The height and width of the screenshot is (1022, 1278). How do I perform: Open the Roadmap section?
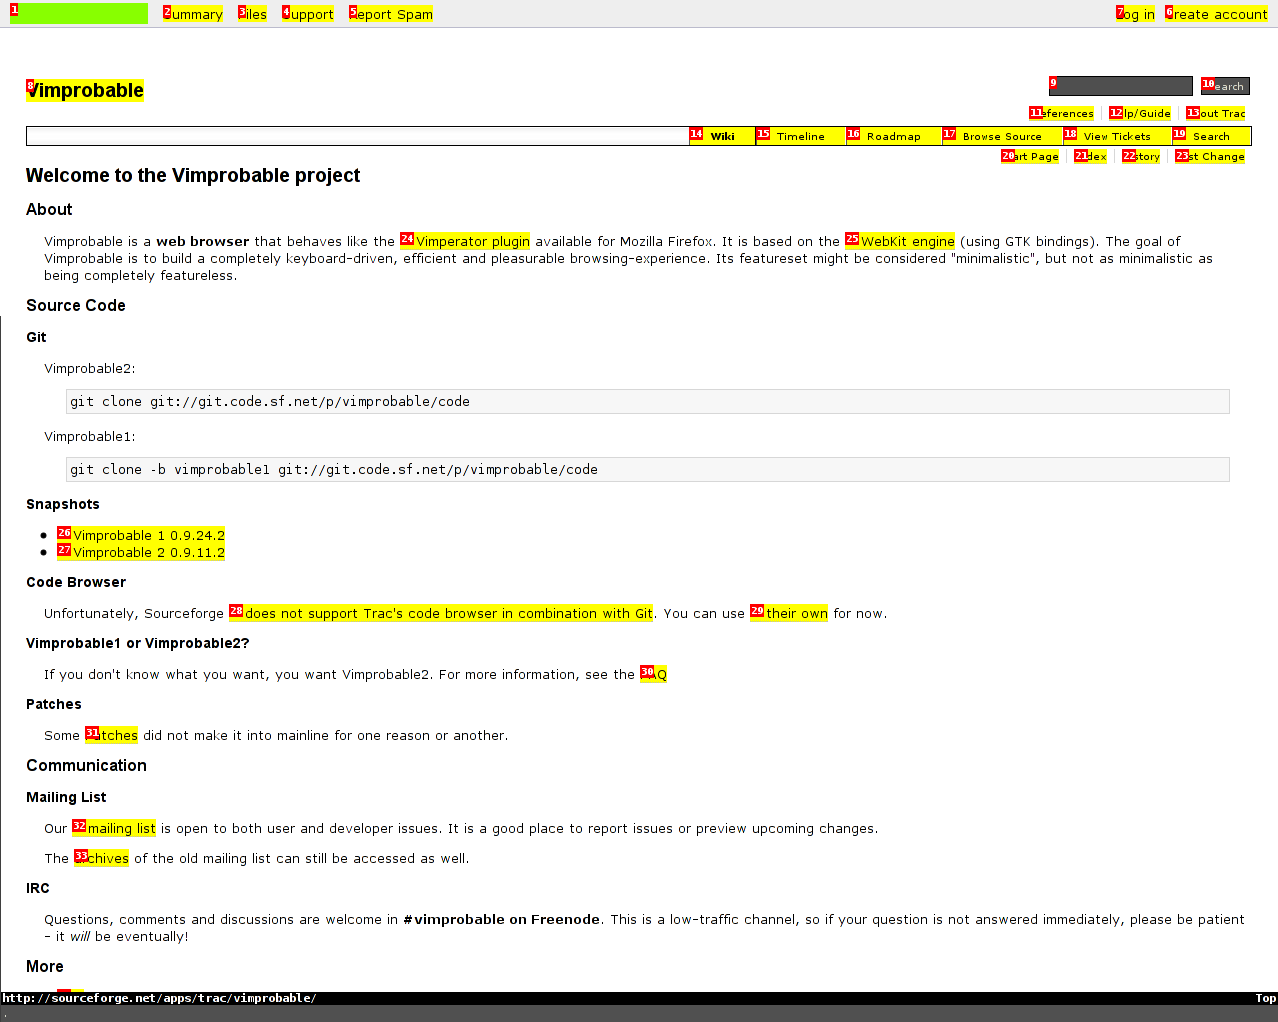(x=893, y=136)
